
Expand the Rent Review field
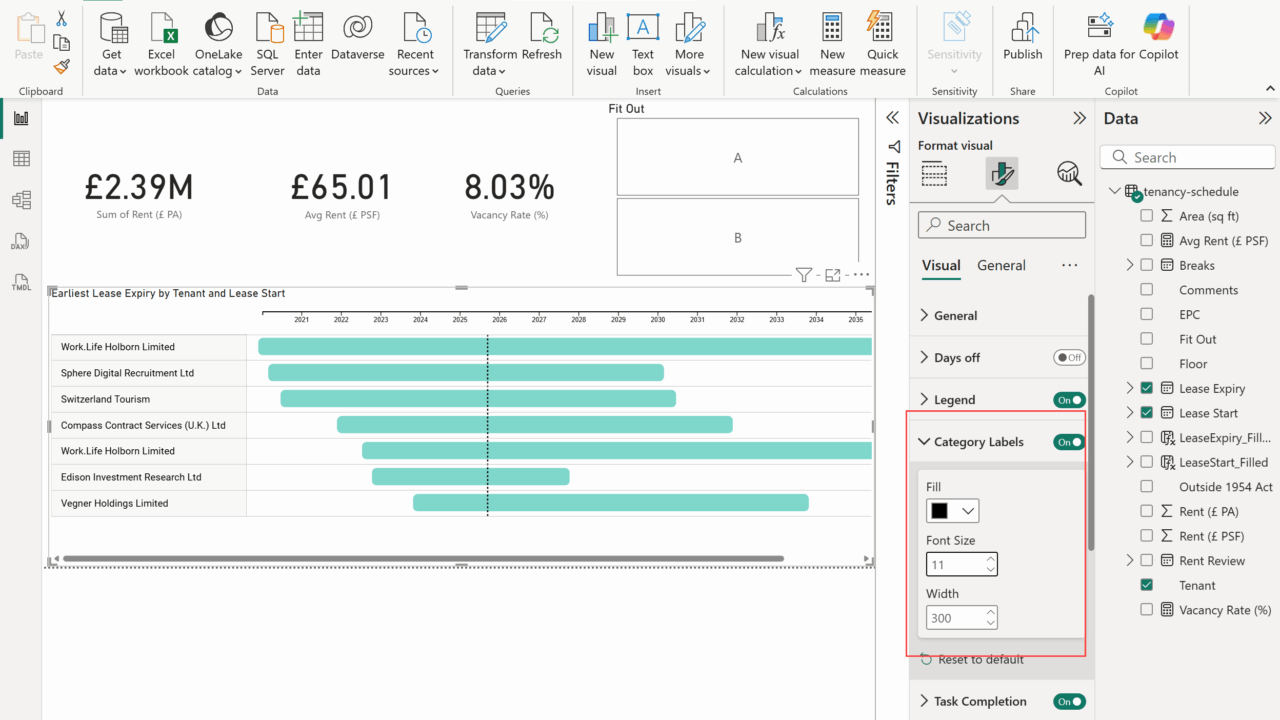click(1130, 561)
